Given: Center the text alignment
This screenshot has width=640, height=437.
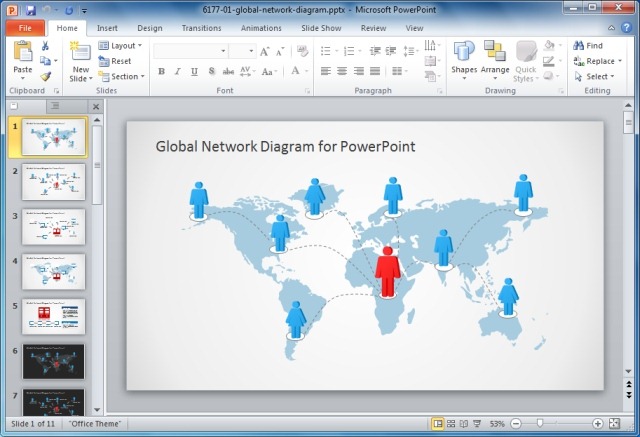Looking at the screenshot, I should [x=342, y=71].
